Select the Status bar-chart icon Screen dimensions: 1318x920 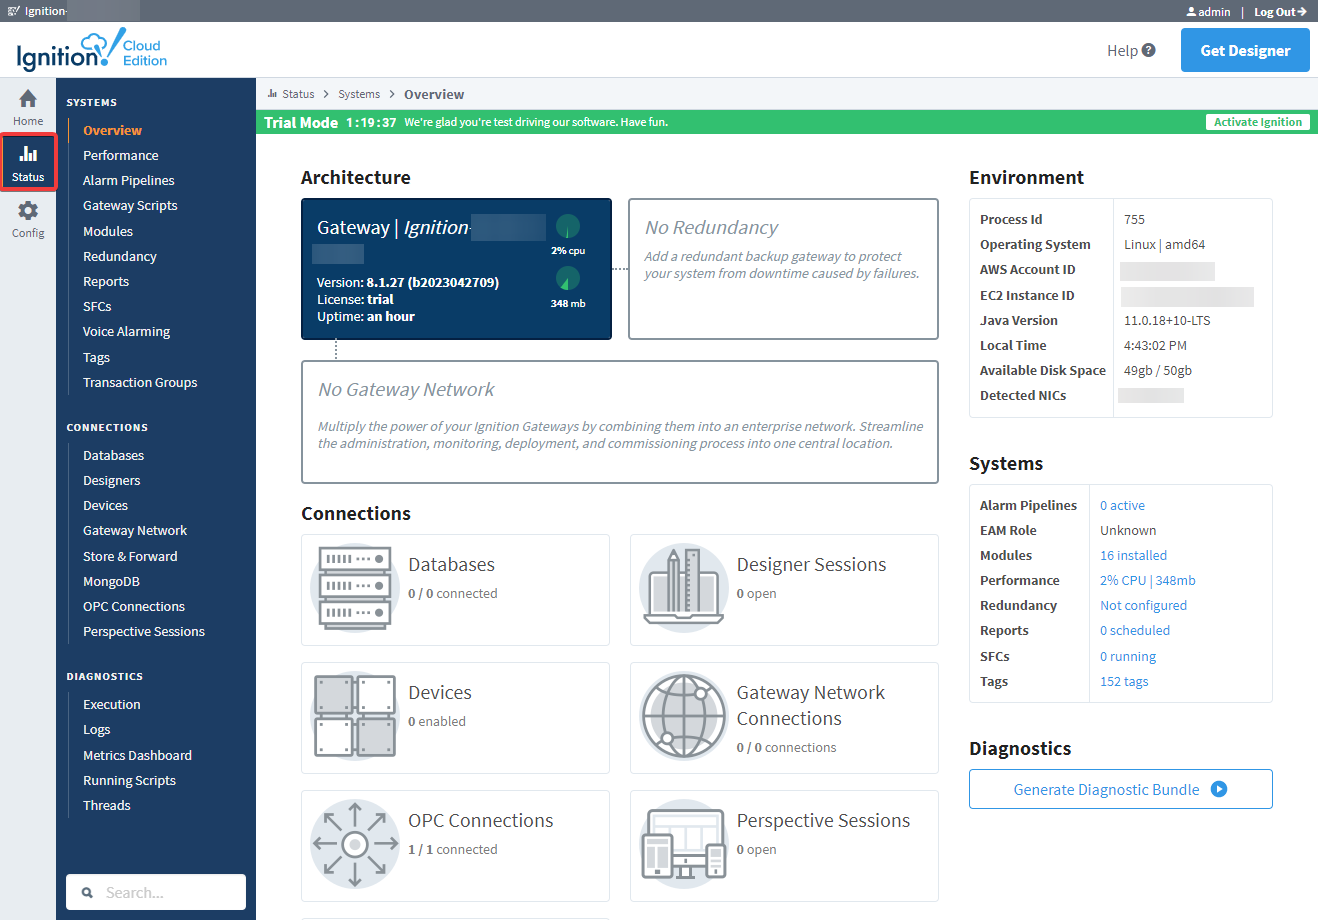tap(28, 154)
